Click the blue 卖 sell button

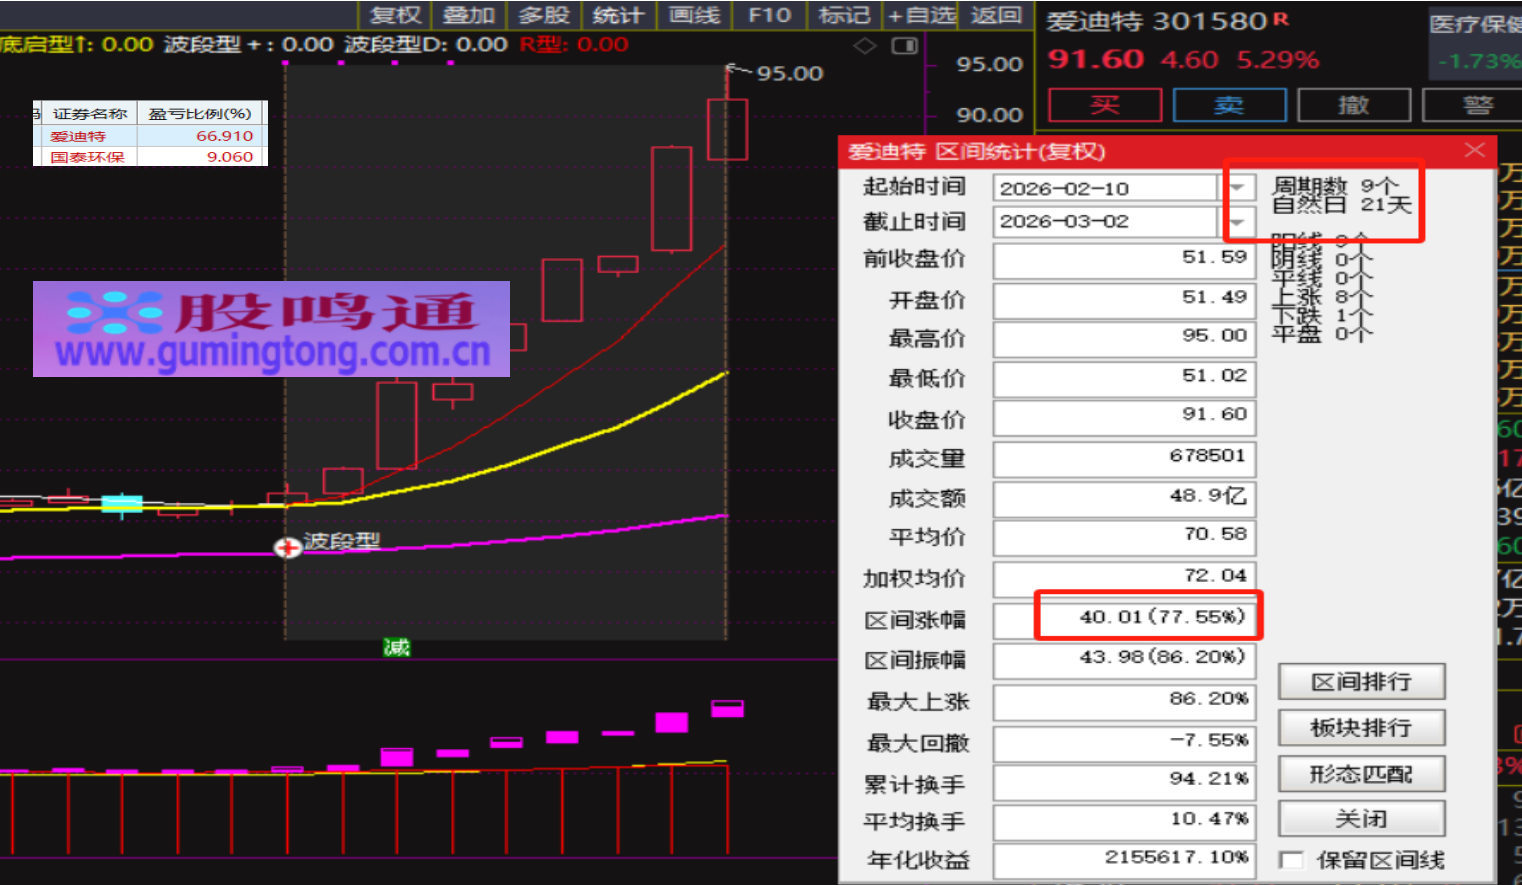point(1229,105)
